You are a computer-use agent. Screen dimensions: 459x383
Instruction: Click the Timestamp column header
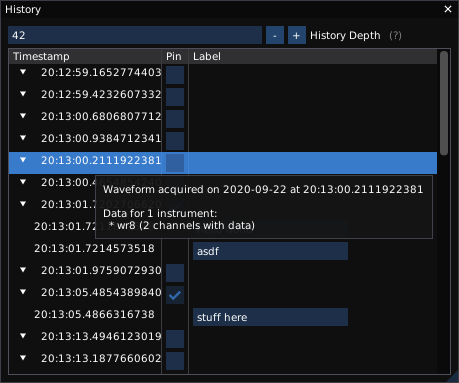tap(41, 56)
